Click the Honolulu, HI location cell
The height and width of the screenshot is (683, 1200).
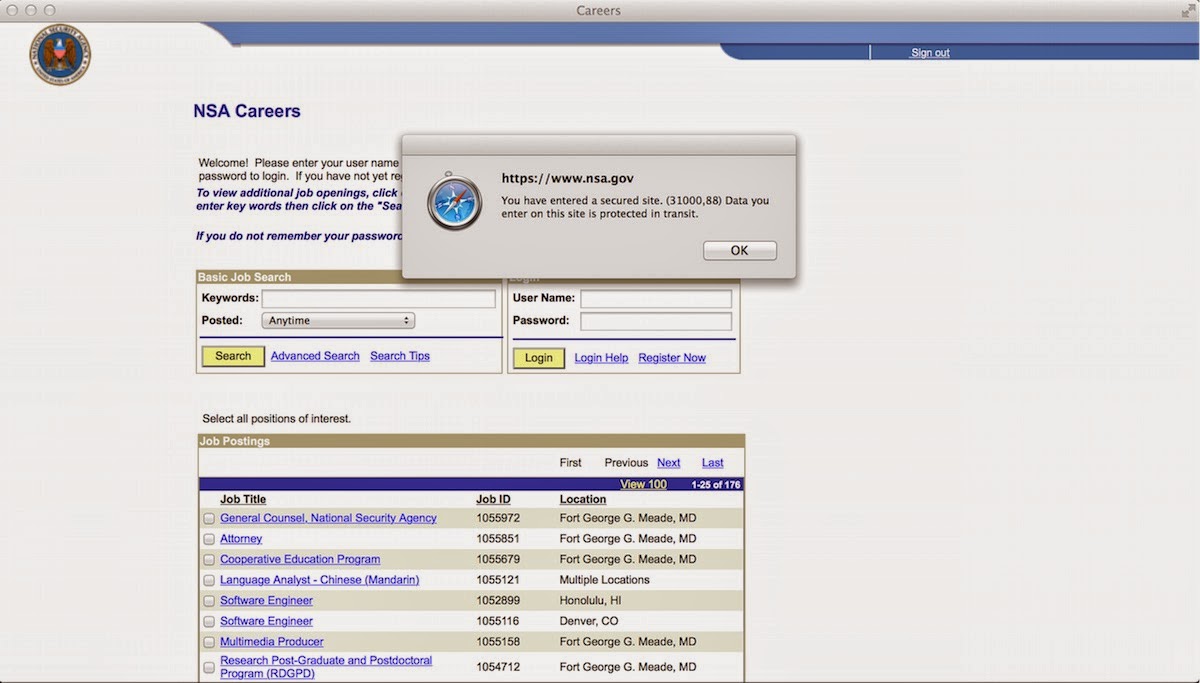click(591, 601)
